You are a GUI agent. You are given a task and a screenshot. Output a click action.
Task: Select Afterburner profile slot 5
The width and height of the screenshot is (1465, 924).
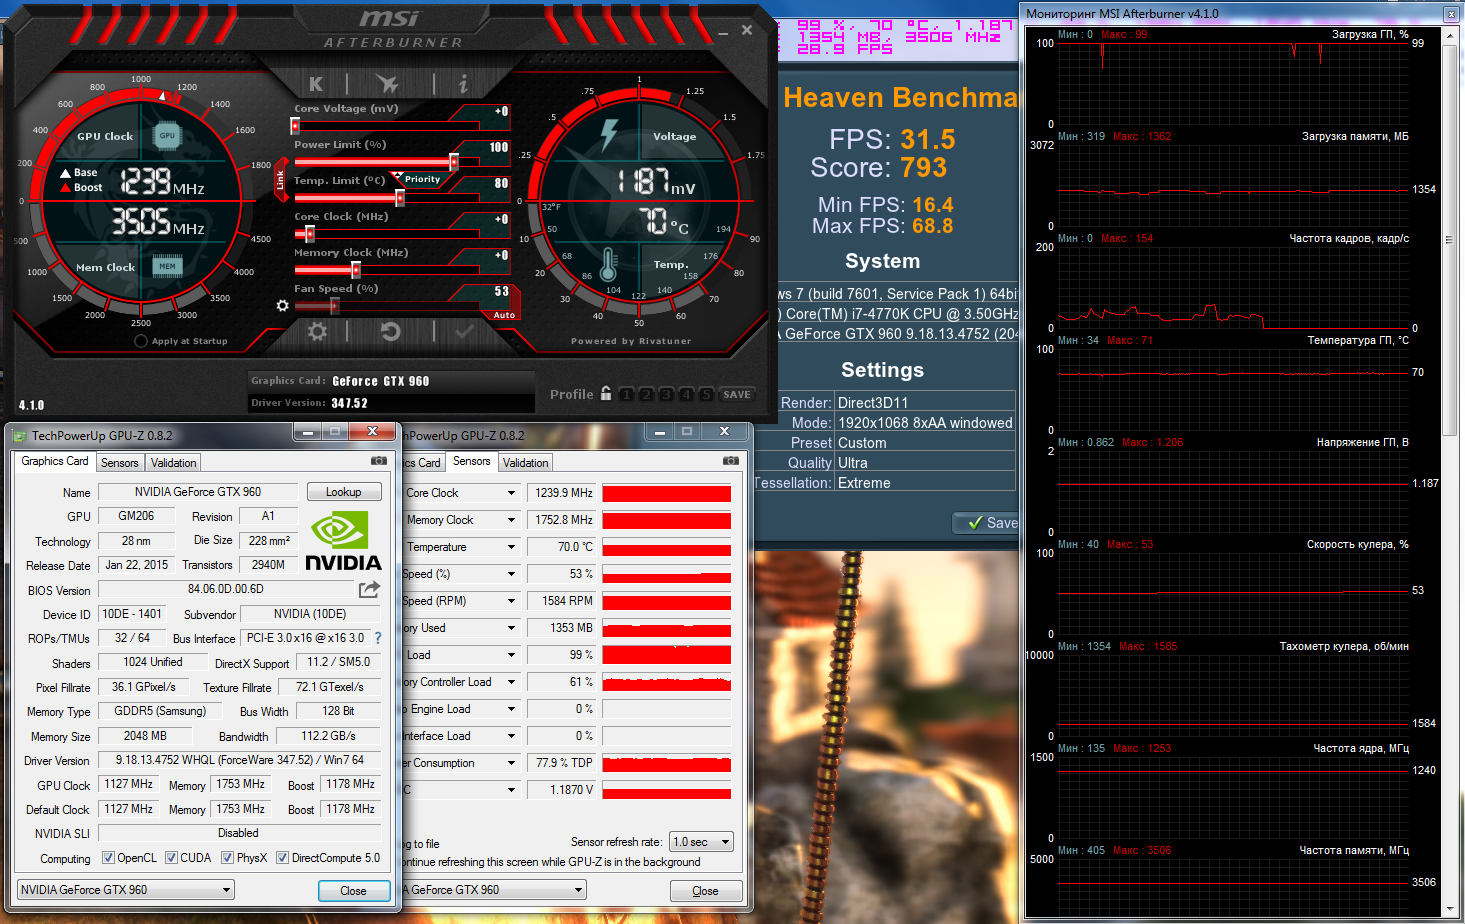click(706, 394)
